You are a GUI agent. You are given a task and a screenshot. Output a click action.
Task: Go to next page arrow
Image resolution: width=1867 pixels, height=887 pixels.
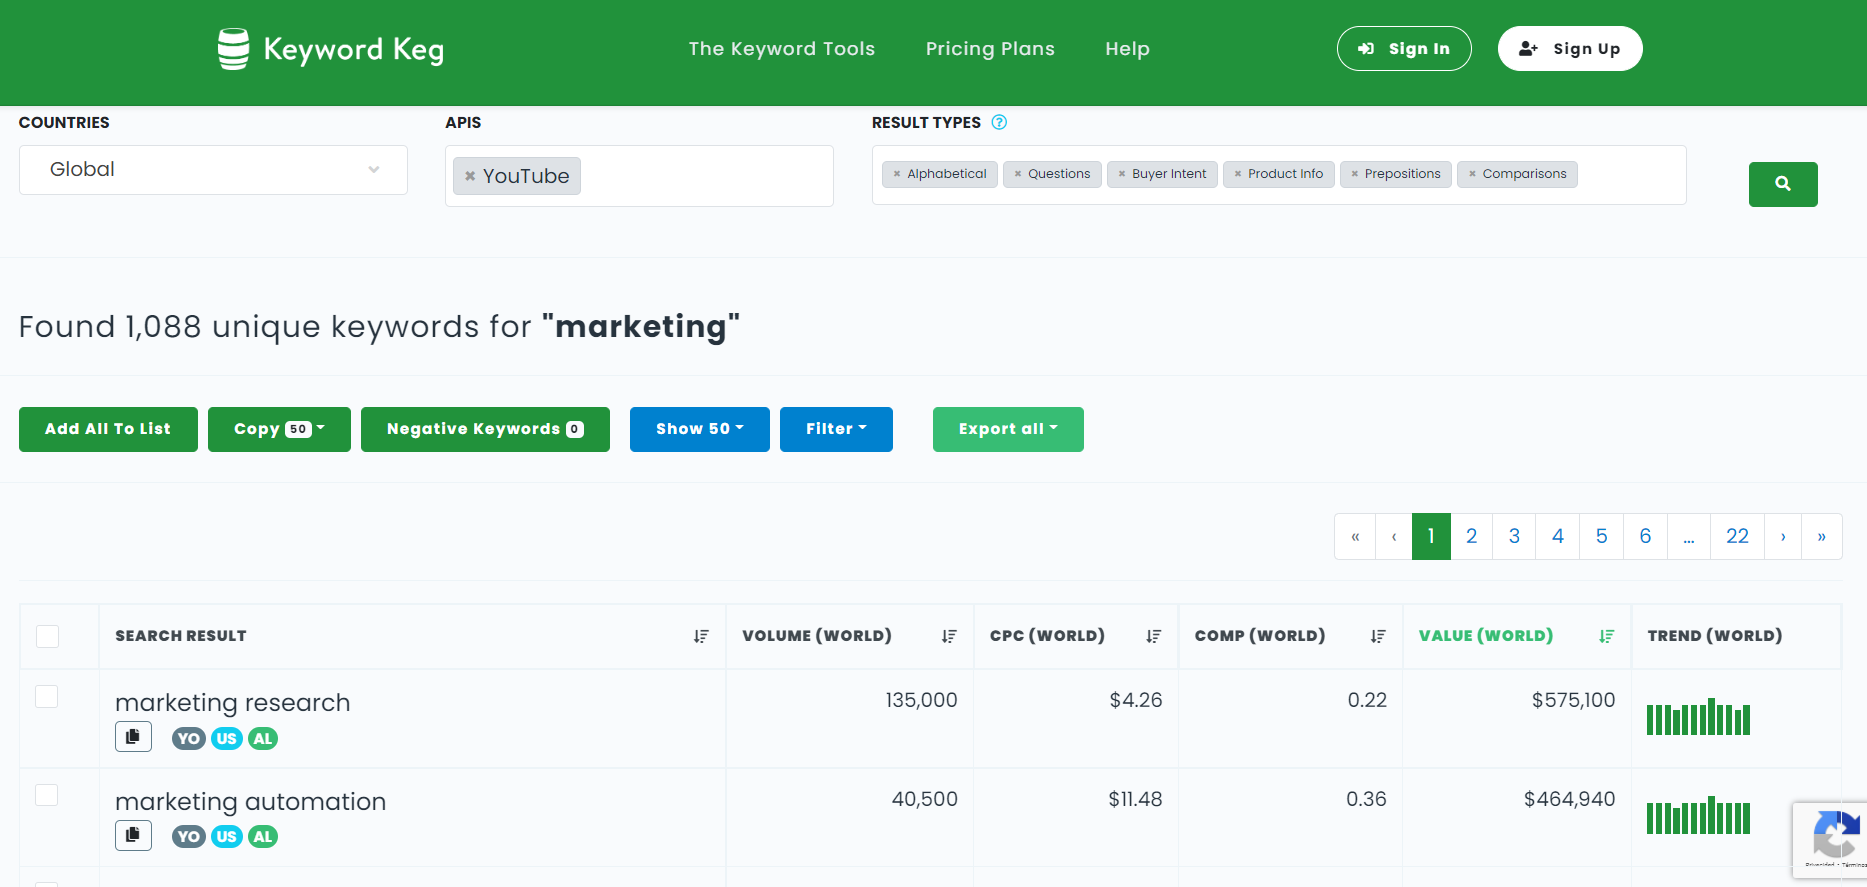coord(1783,537)
